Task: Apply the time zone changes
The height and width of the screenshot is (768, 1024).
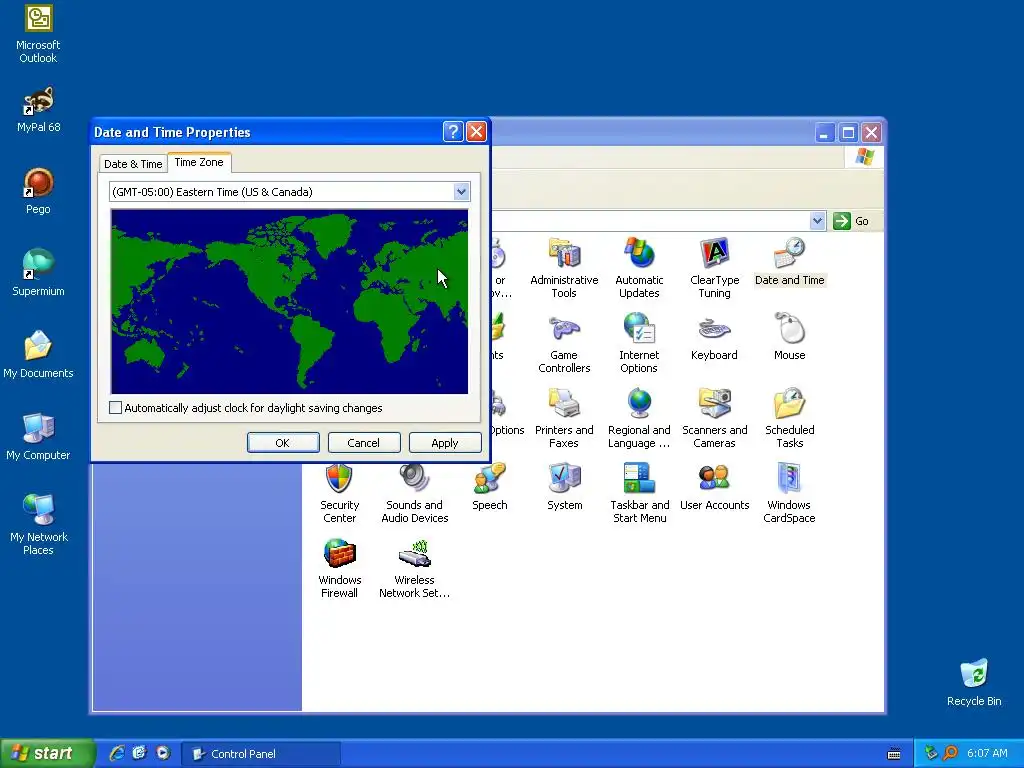Action: (x=445, y=443)
